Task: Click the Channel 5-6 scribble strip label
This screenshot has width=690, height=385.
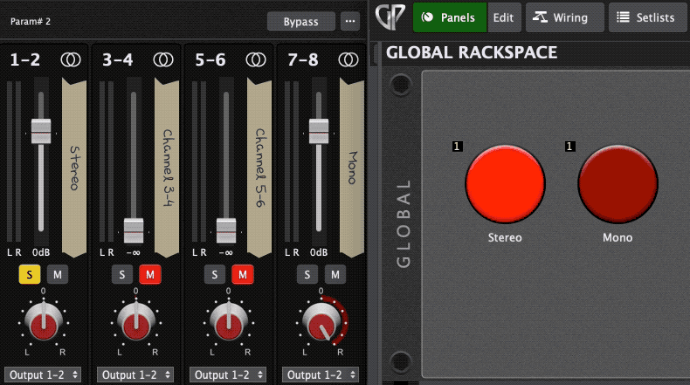Action: (x=260, y=168)
